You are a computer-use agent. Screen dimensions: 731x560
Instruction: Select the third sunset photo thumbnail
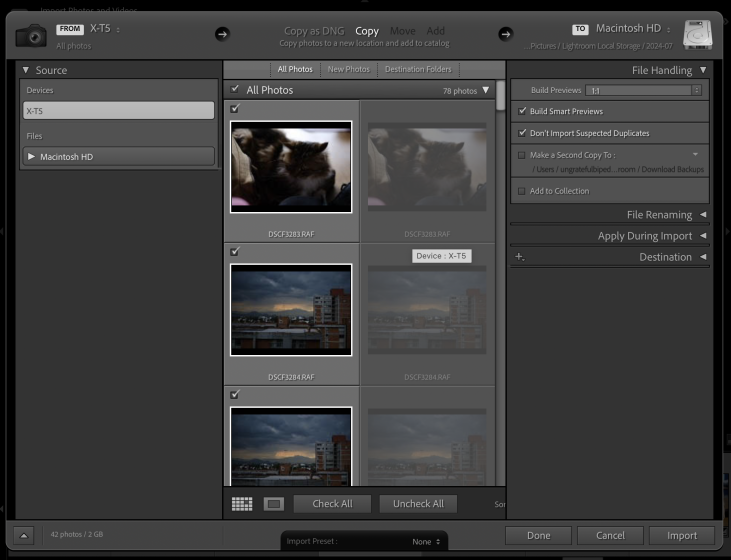[x=291, y=447]
